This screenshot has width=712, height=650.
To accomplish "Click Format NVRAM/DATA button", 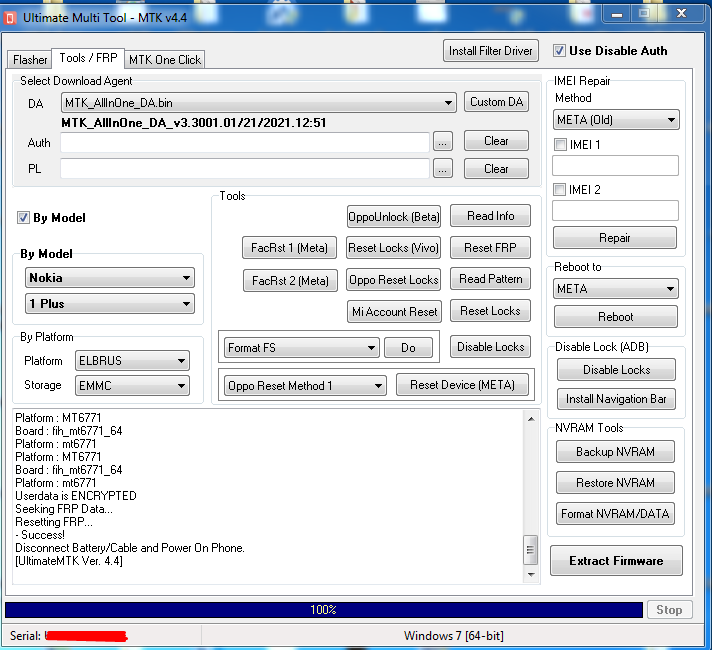I will click(615, 514).
